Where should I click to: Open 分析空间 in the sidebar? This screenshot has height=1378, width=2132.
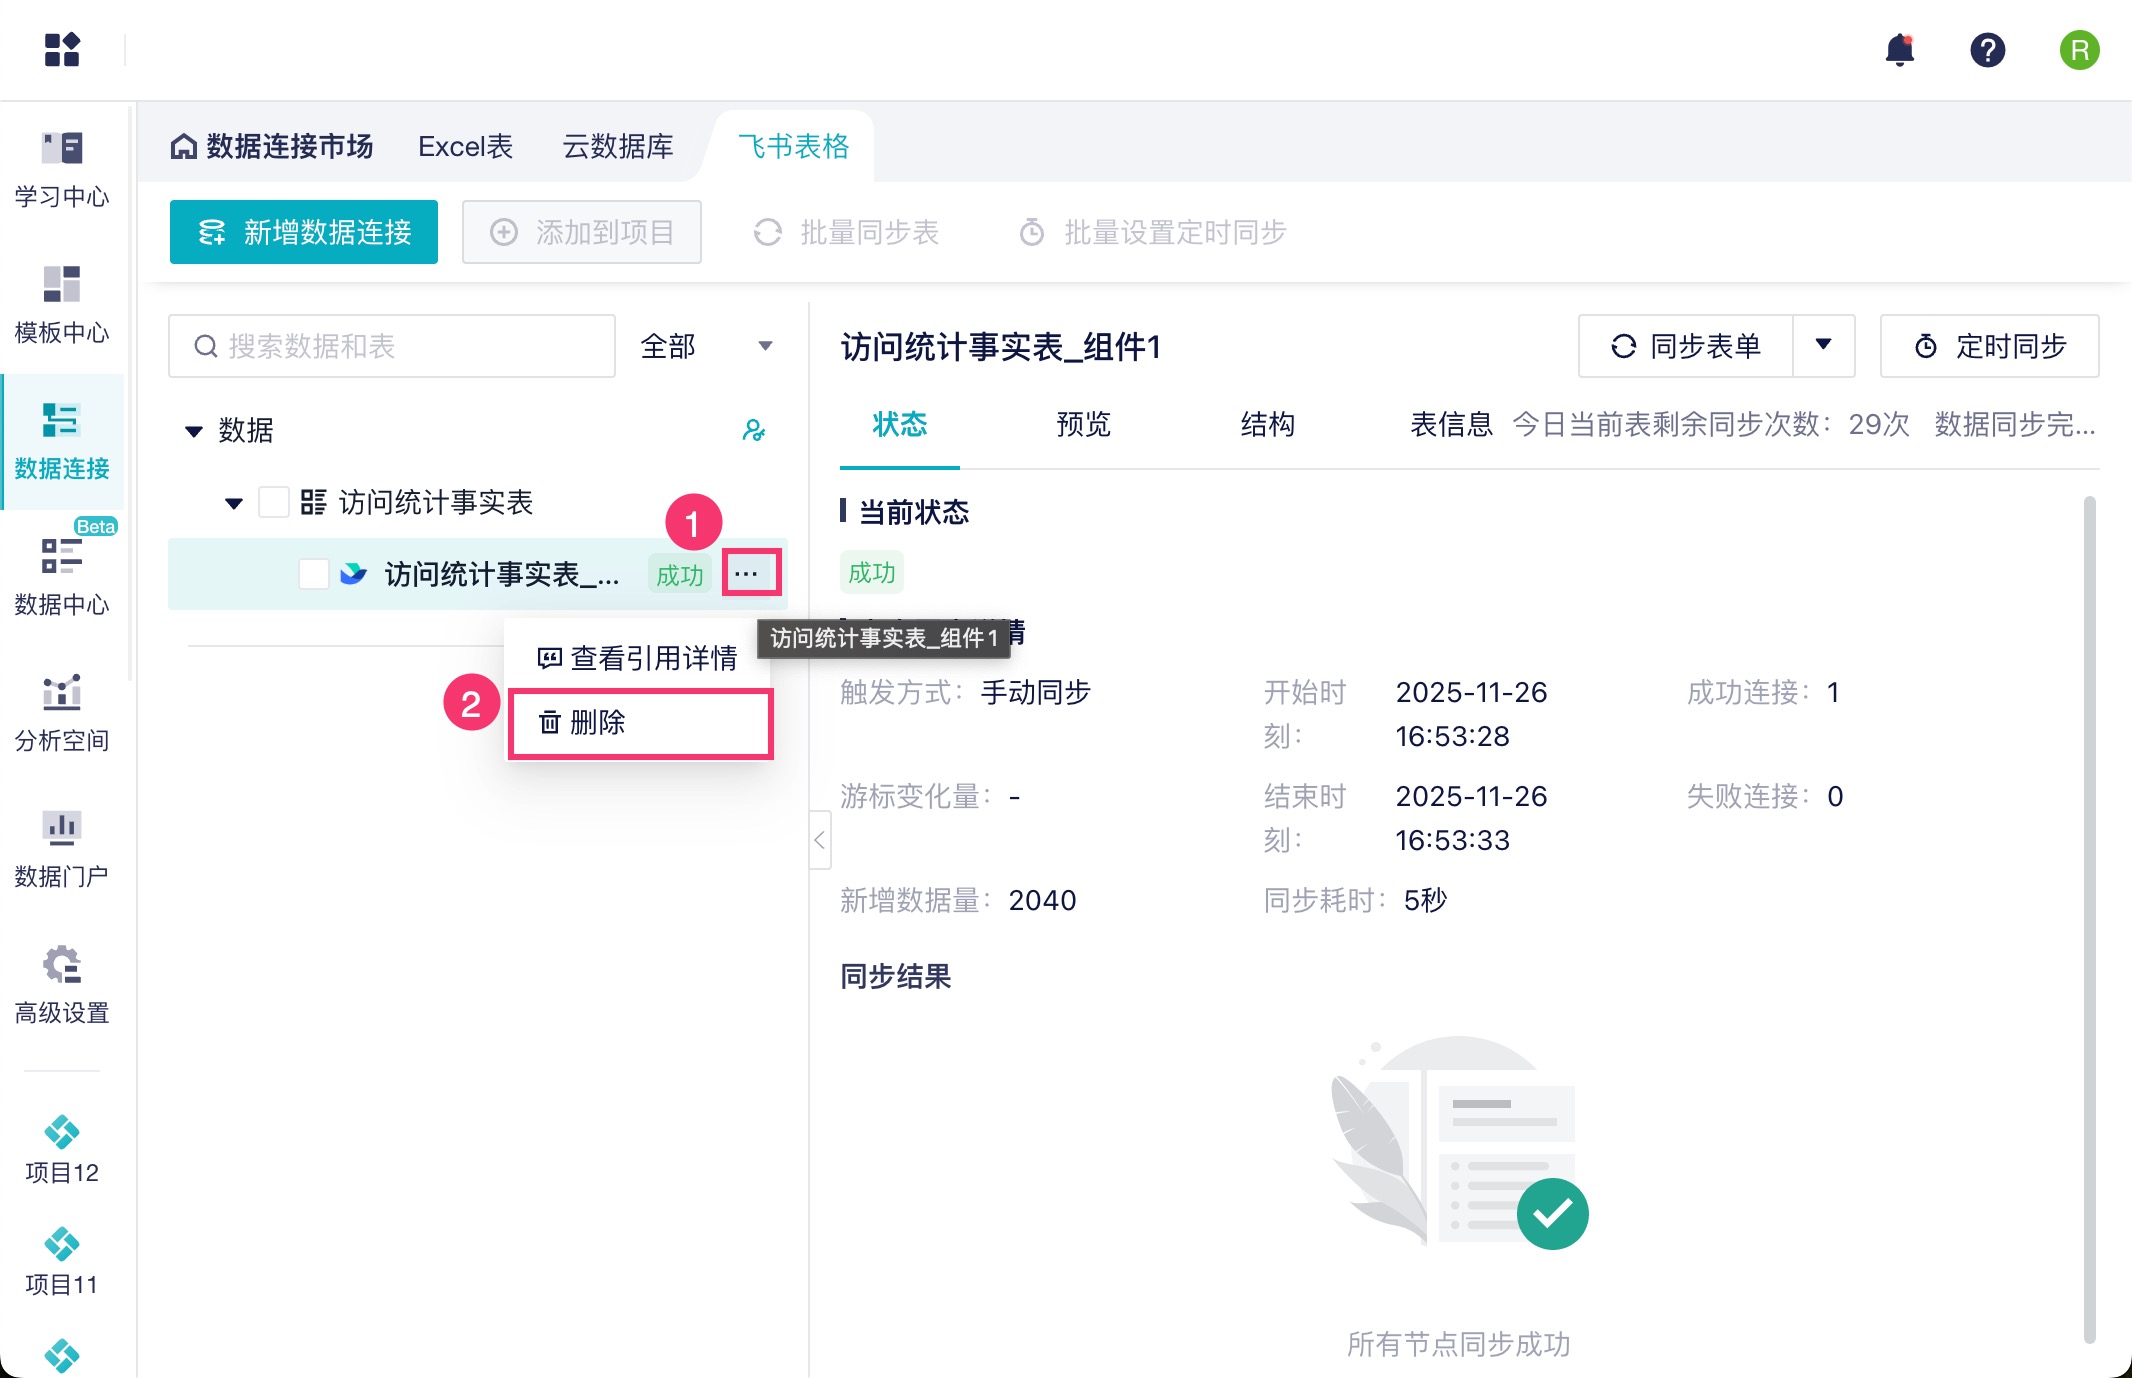point(62,712)
